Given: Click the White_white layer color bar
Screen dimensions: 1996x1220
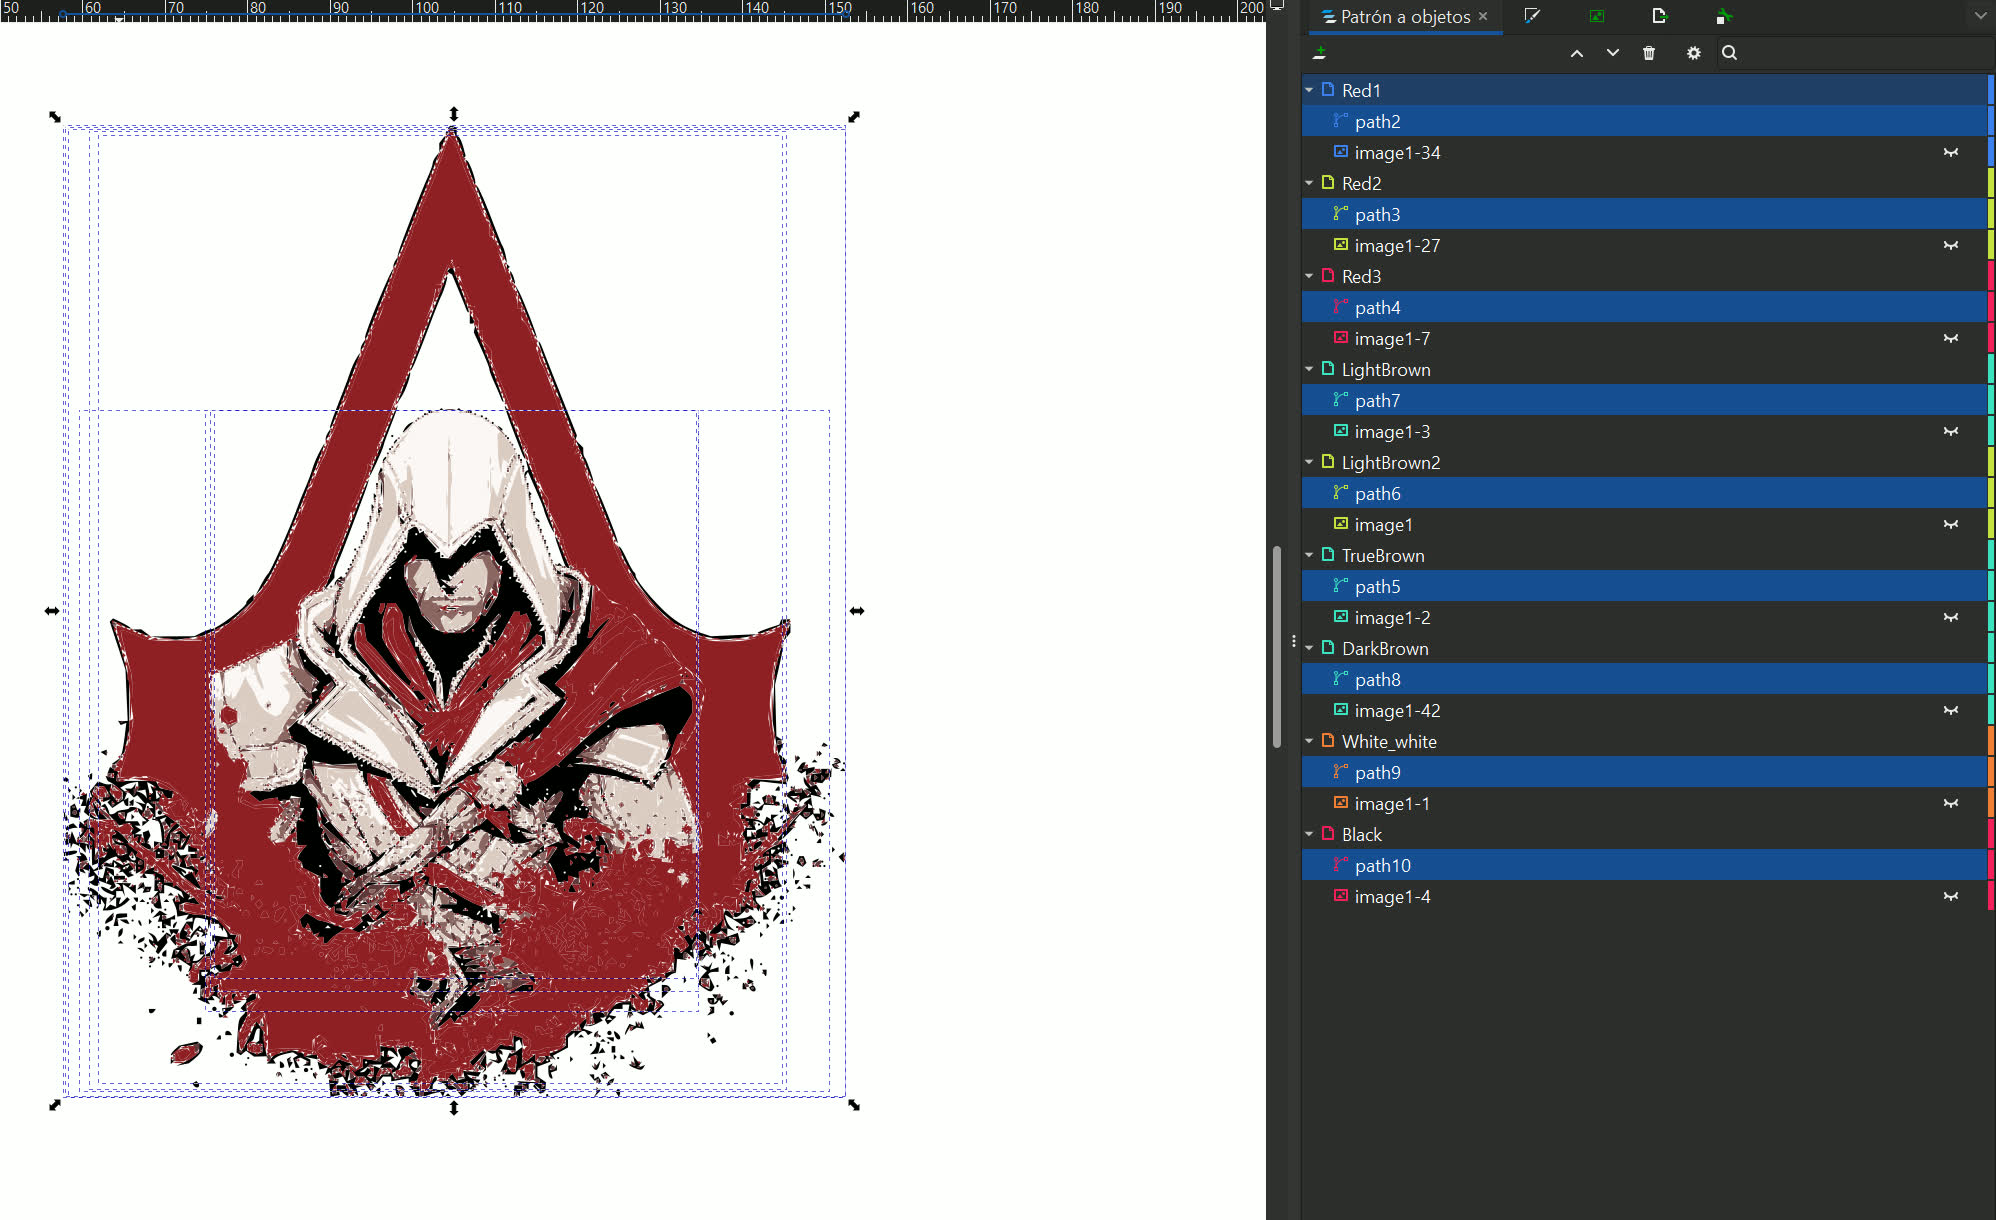Looking at the screenshot, I should 1991,741.
